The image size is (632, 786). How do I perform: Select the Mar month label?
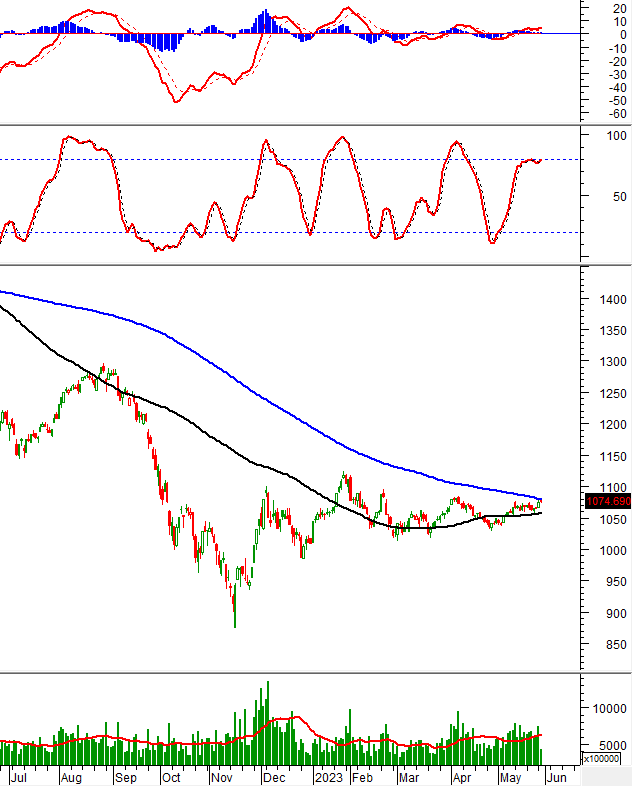(x=408, y=777)
